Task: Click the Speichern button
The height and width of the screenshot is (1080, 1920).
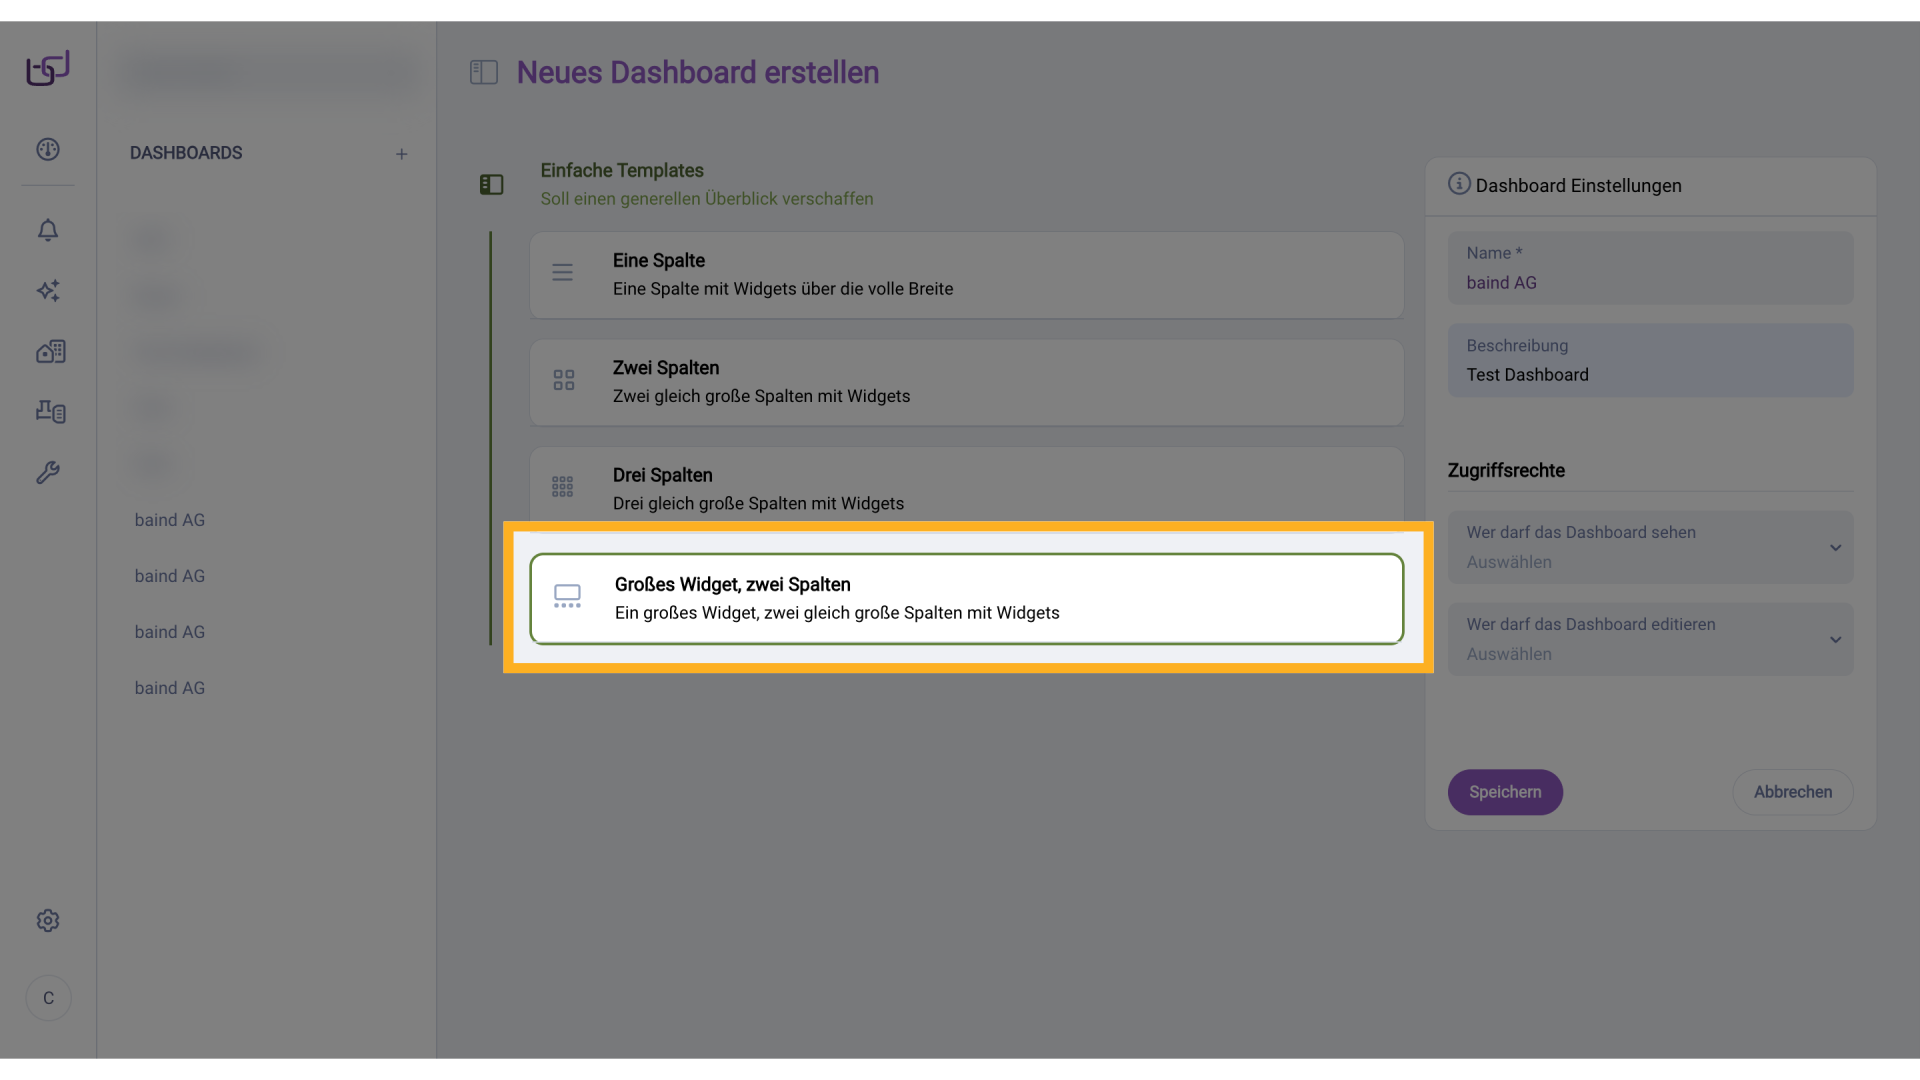Action: point(1505,792)
